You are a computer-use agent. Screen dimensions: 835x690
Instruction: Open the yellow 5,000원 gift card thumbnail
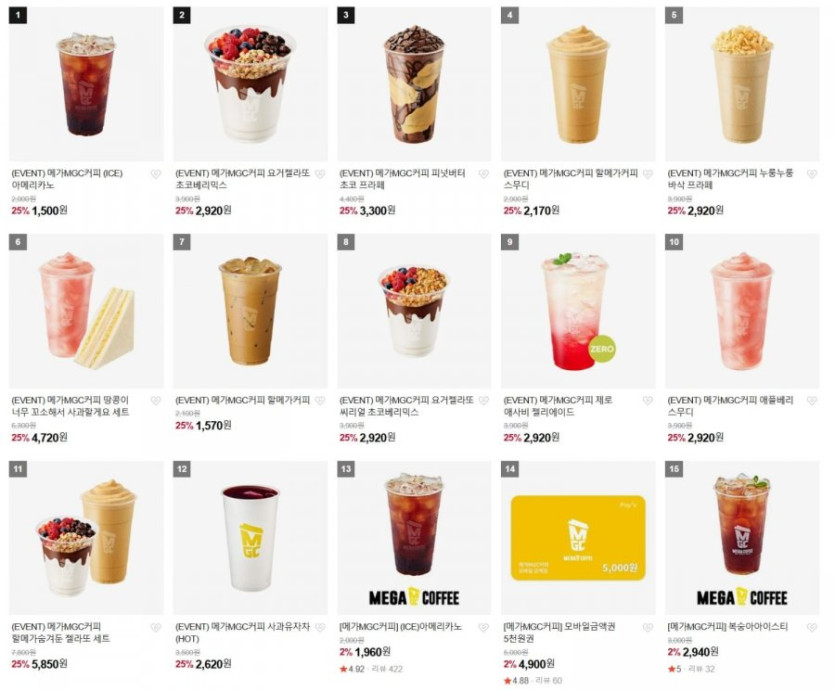(x=578, y=538)
